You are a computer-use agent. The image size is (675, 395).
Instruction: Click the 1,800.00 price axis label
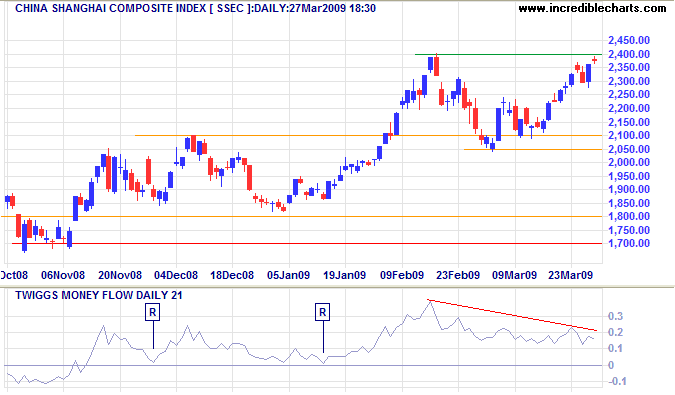[629, 216]
